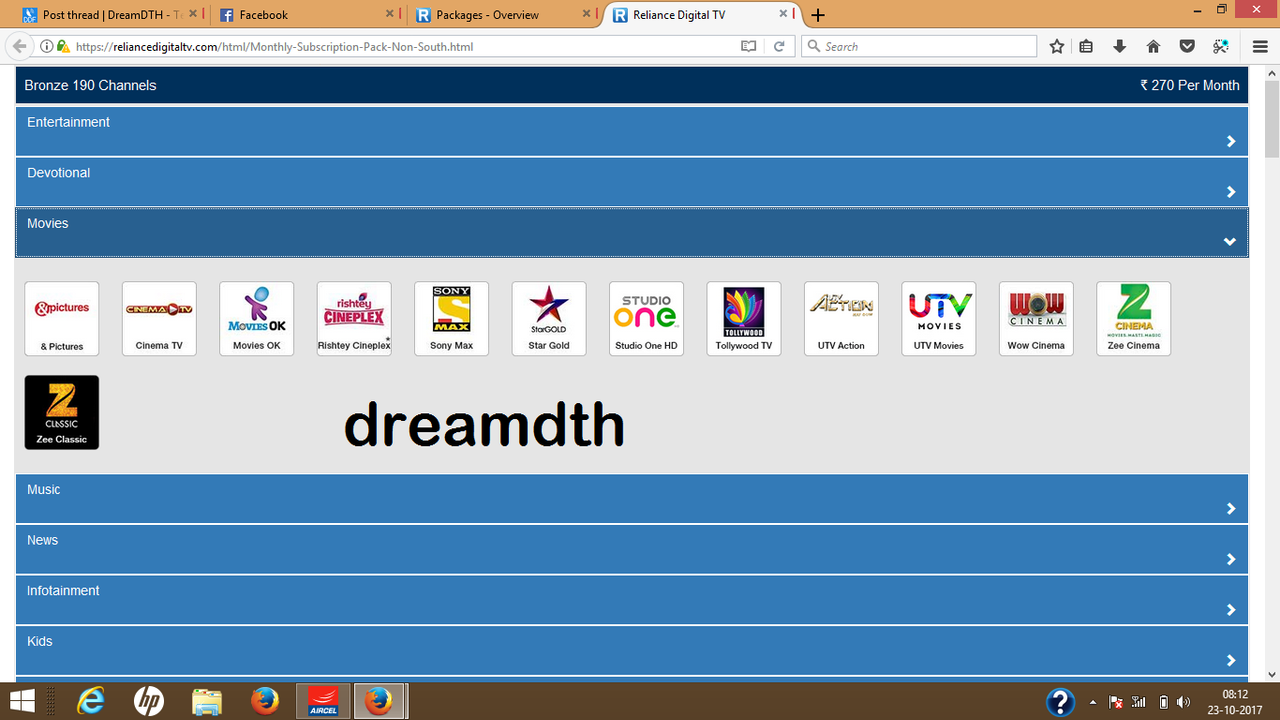Close the Packages - Overview tab

[x=587, y=15]
